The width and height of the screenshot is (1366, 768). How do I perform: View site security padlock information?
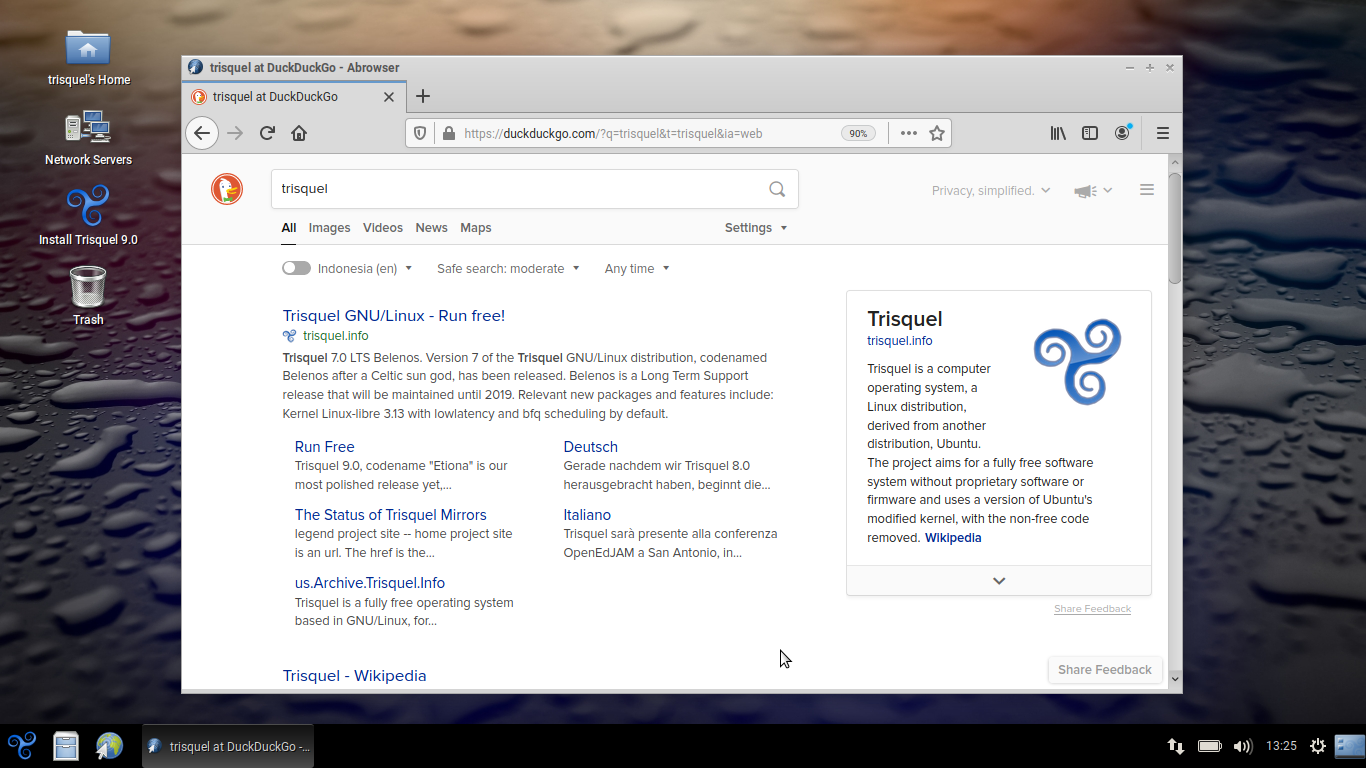click(448, 133)
